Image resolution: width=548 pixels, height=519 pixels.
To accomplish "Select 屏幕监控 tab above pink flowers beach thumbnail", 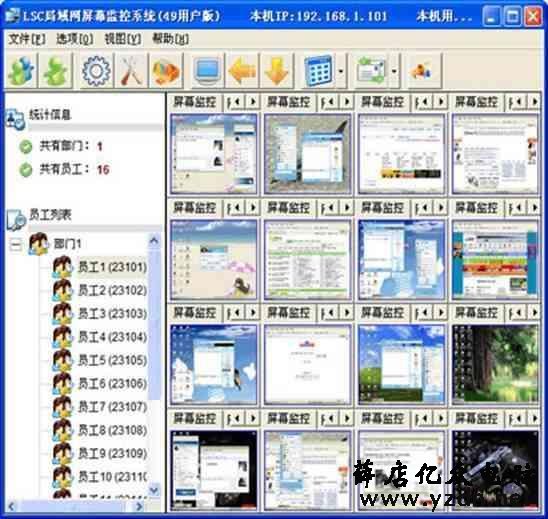I will (x=195, y=208).
